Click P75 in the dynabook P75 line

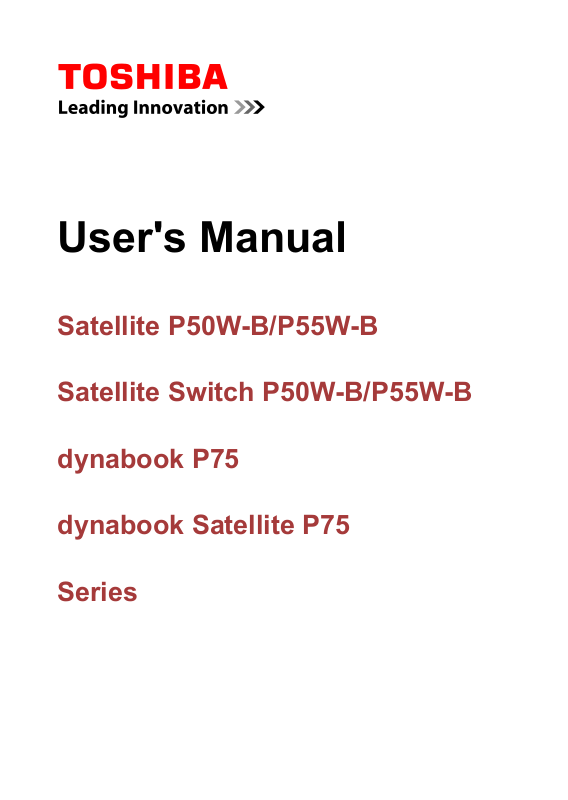[x=215, y=459]
